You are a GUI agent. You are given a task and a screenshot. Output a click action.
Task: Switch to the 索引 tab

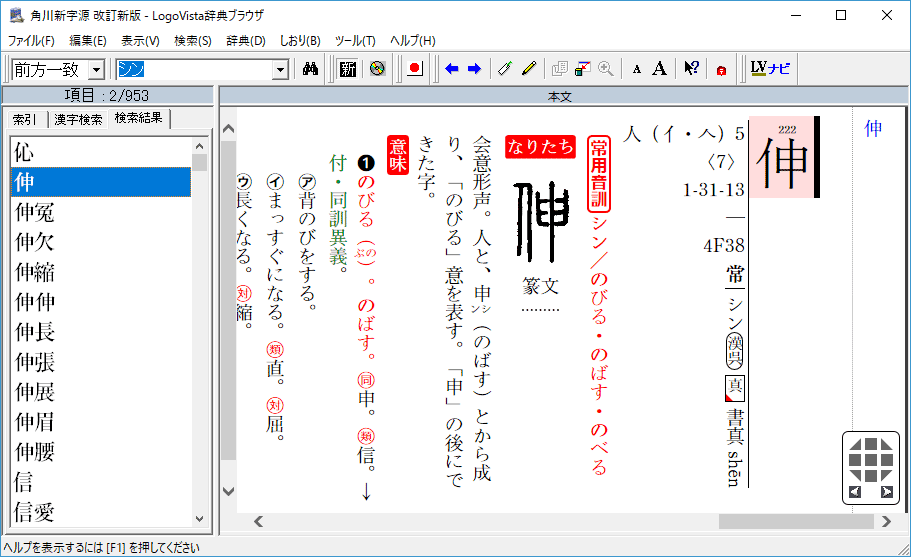[x=25, y=119]
